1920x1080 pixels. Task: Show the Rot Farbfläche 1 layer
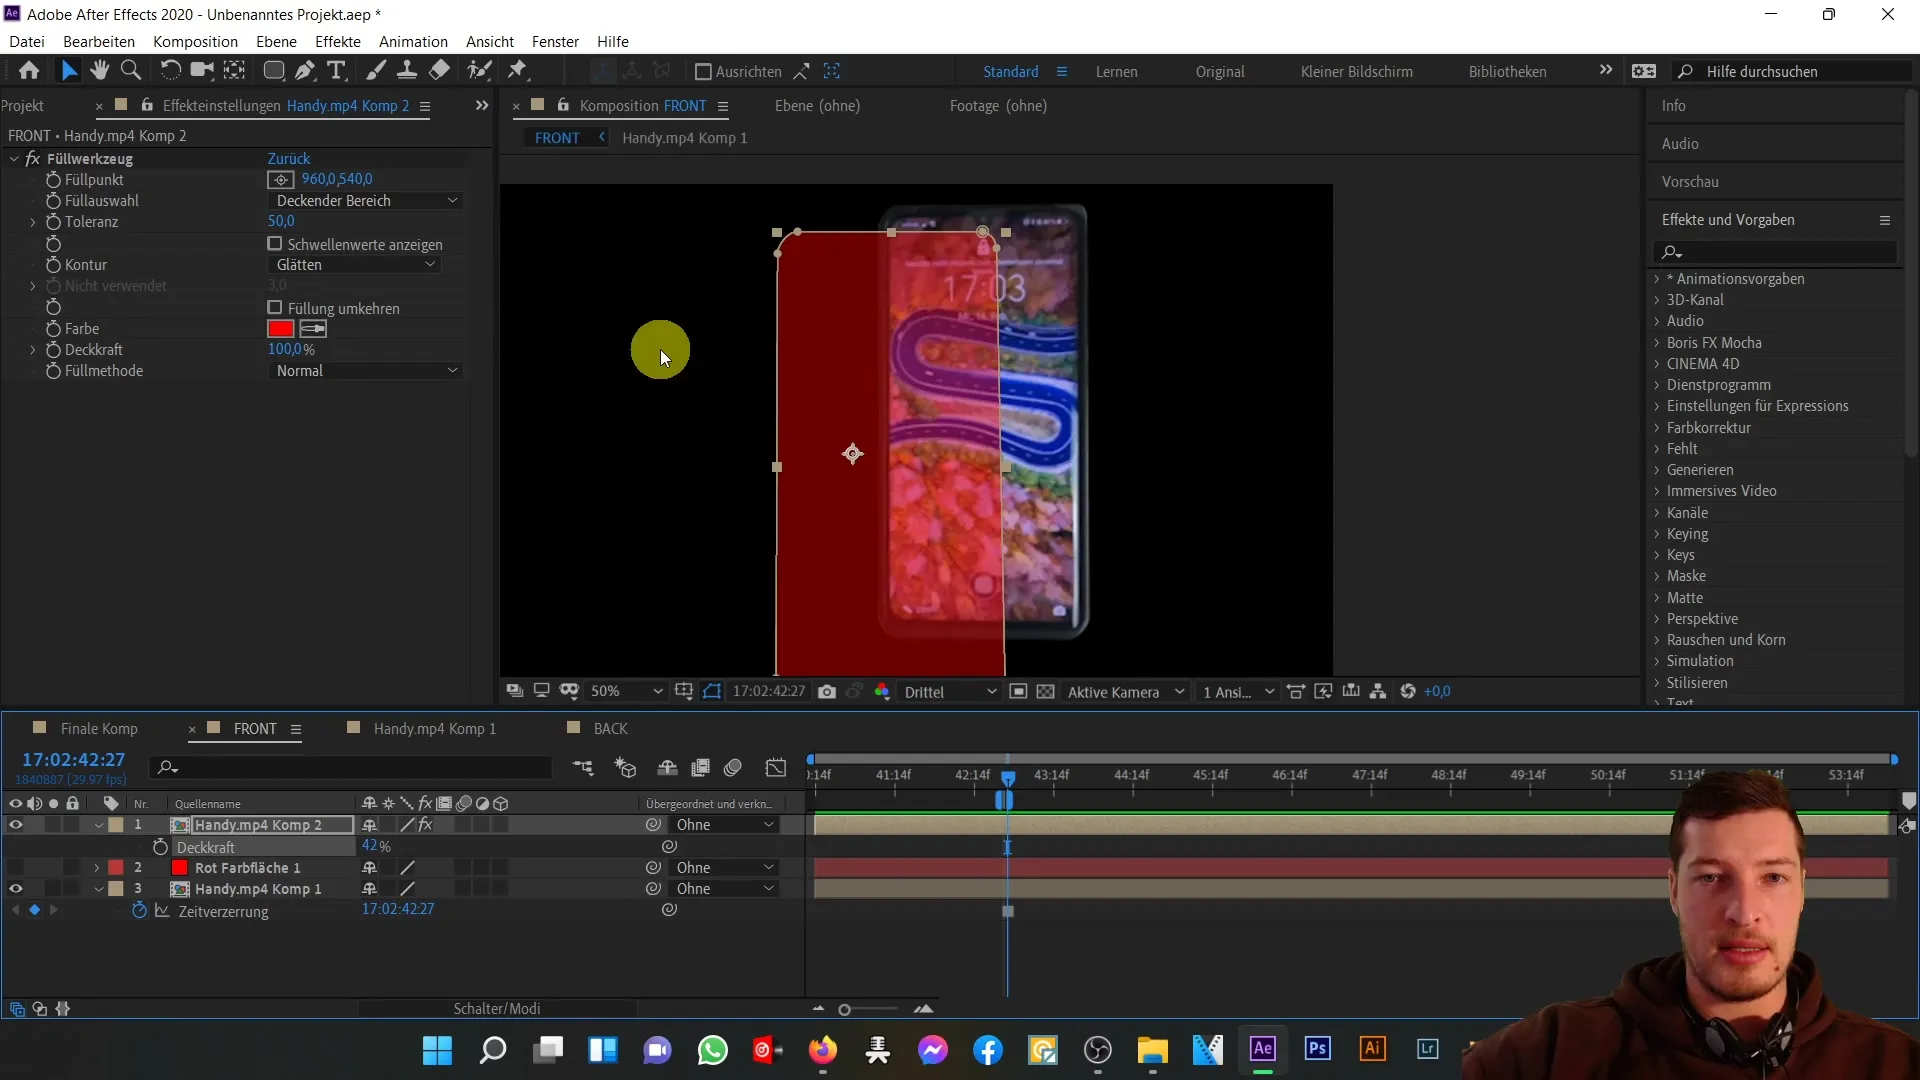[x=15, y=868]
